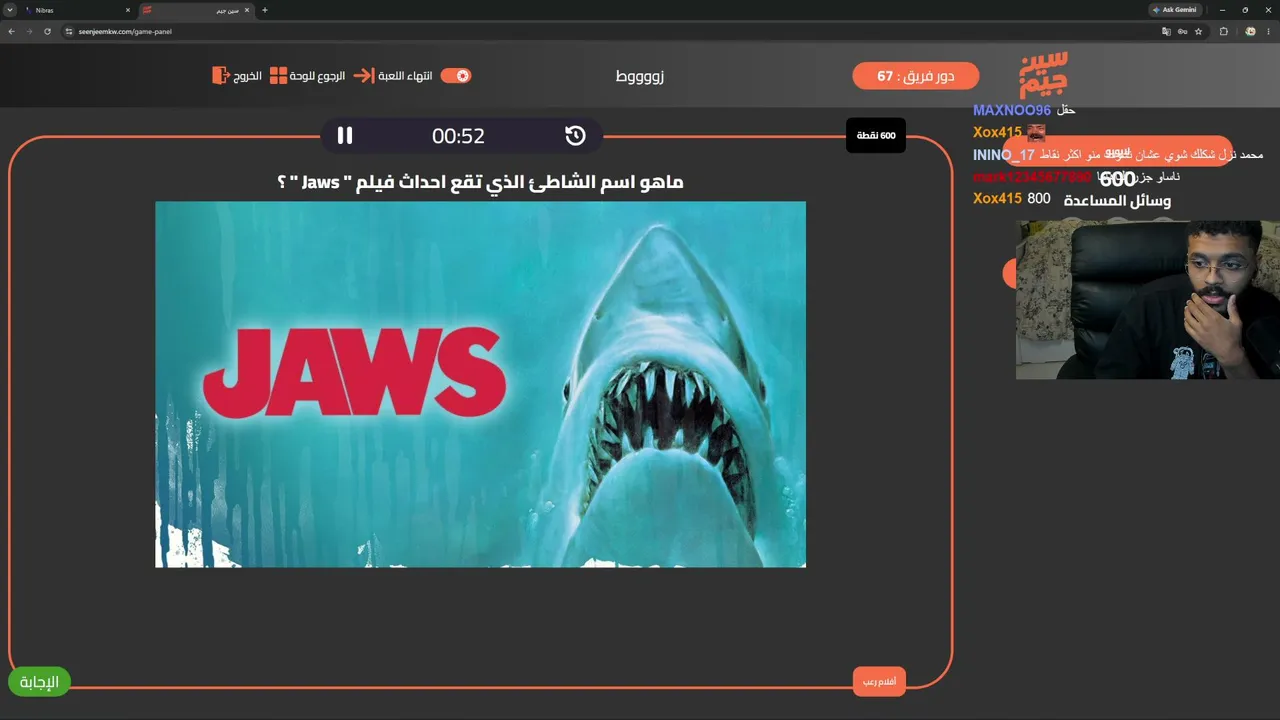The width and height of the screenshot is (1280, 720).
Task: Toggle the orange switch in game header
Action: [456, 76]
